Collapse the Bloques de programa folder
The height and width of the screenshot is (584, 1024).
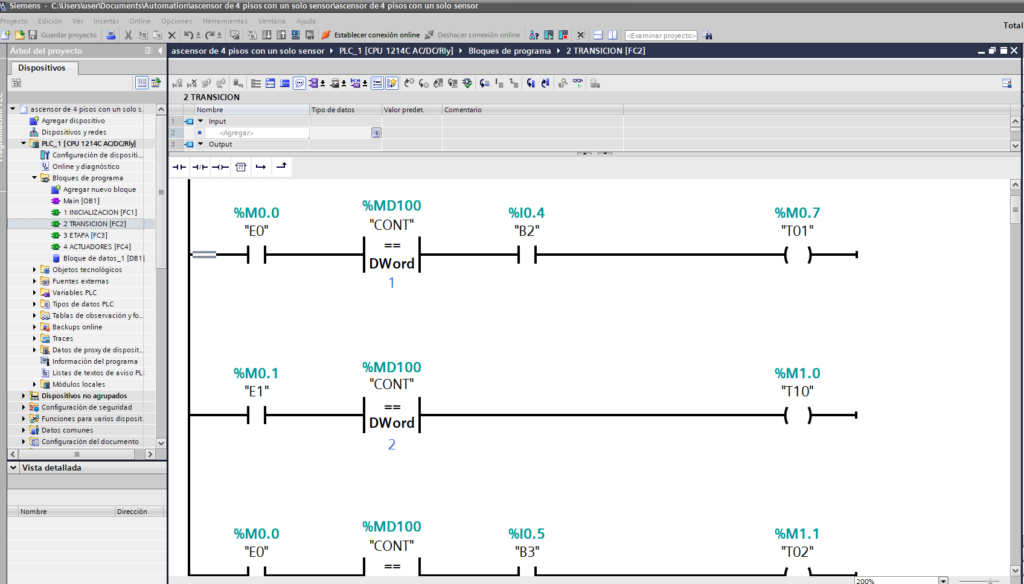(x=34, y=178)
